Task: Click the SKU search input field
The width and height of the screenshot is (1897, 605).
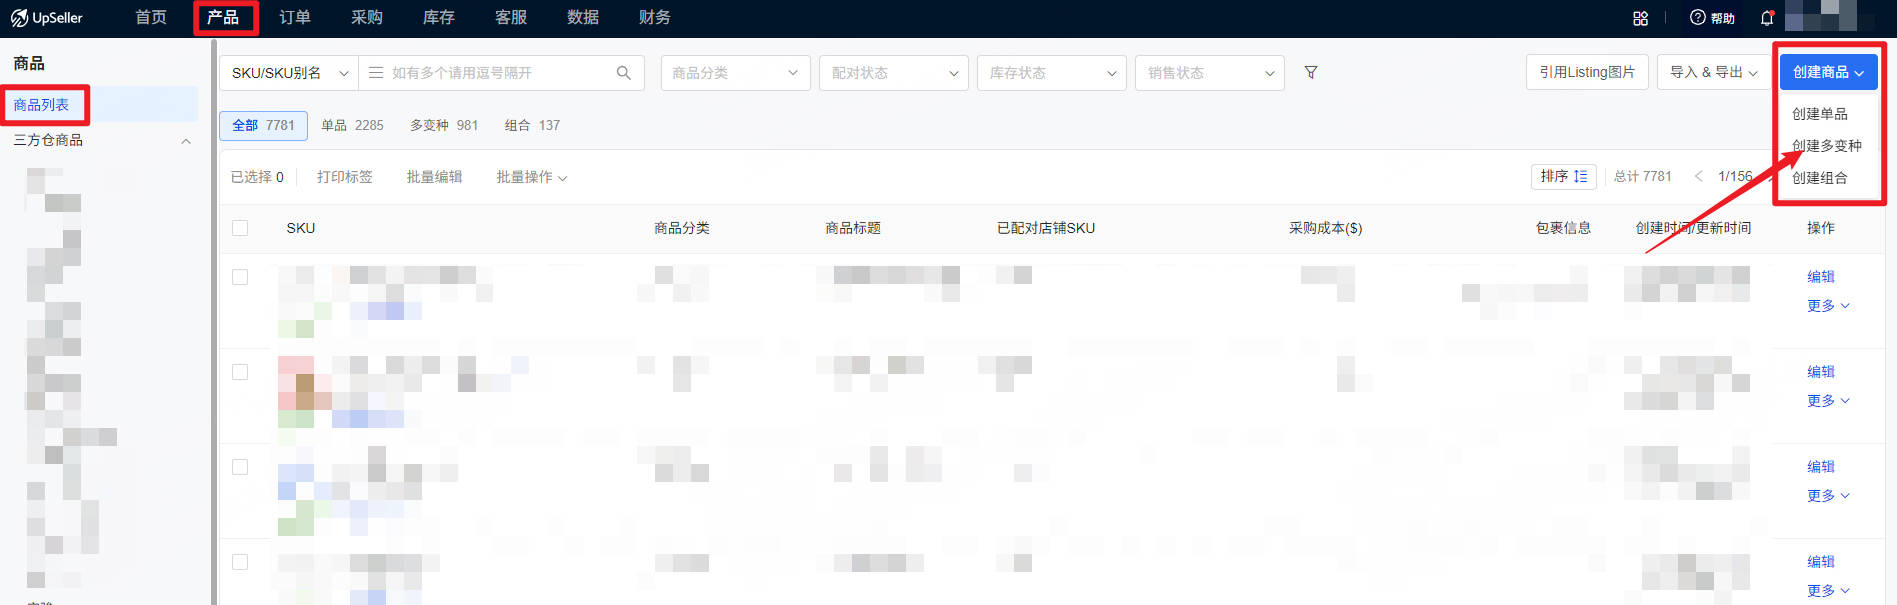Action: [500, 73]
